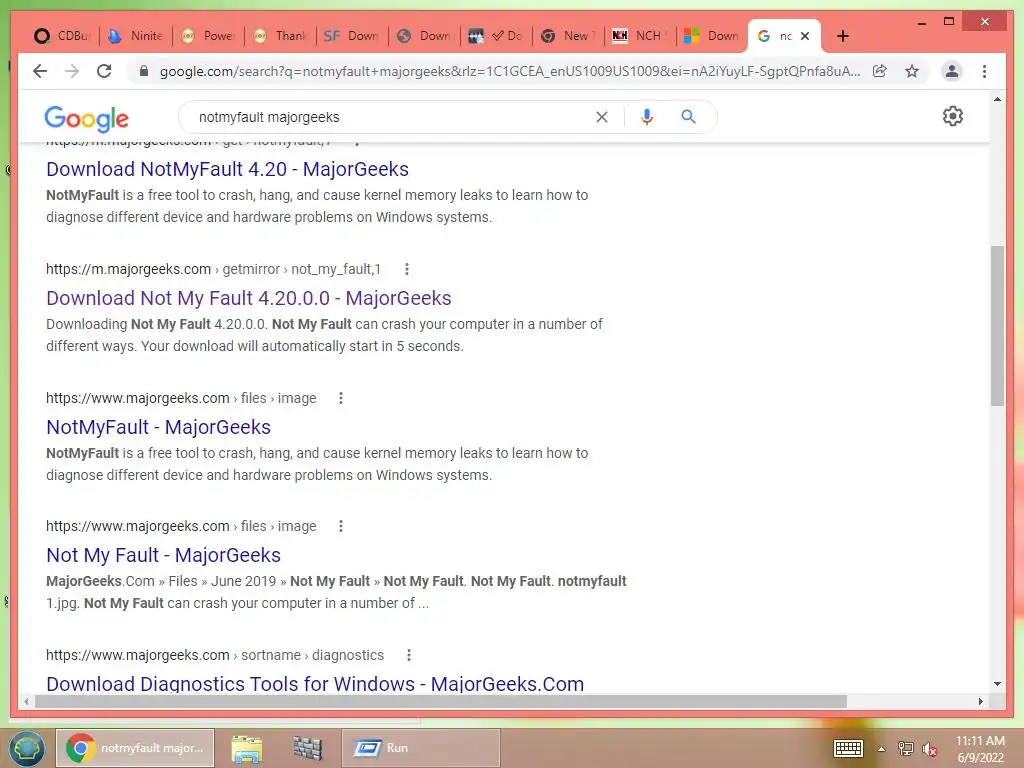Open the Windows Start orb
1024x768 pixels.
point(26,748)
